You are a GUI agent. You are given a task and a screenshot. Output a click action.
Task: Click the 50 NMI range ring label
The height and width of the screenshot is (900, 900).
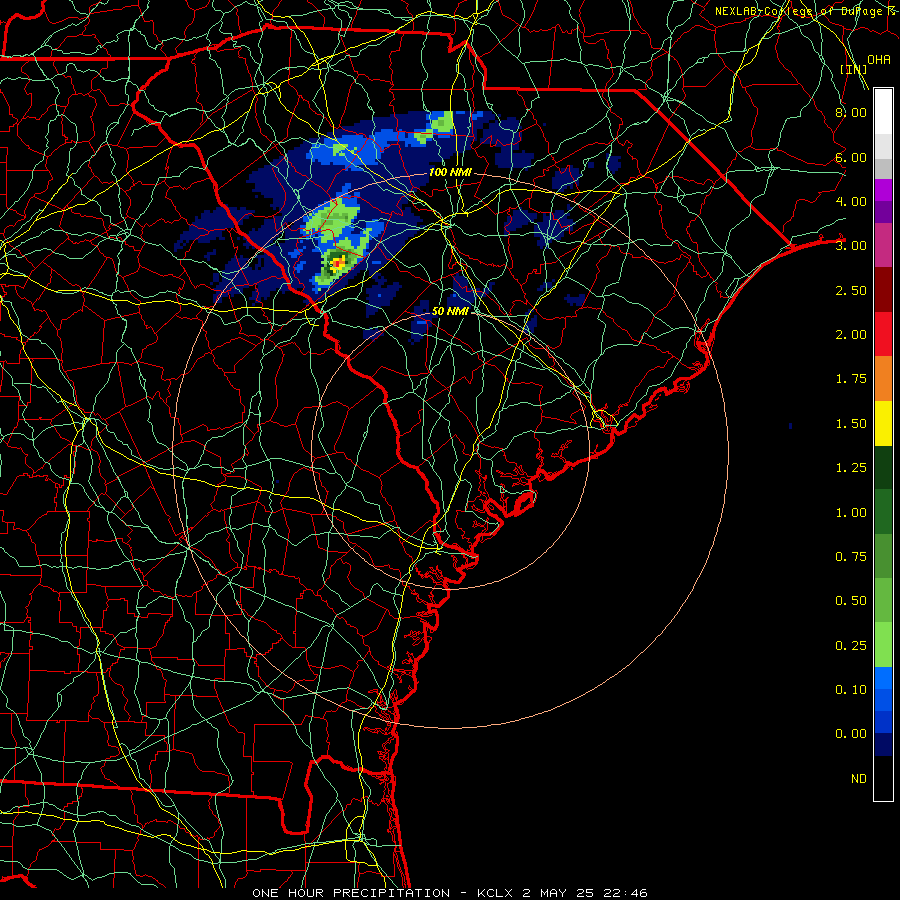(x=450, y=311)
